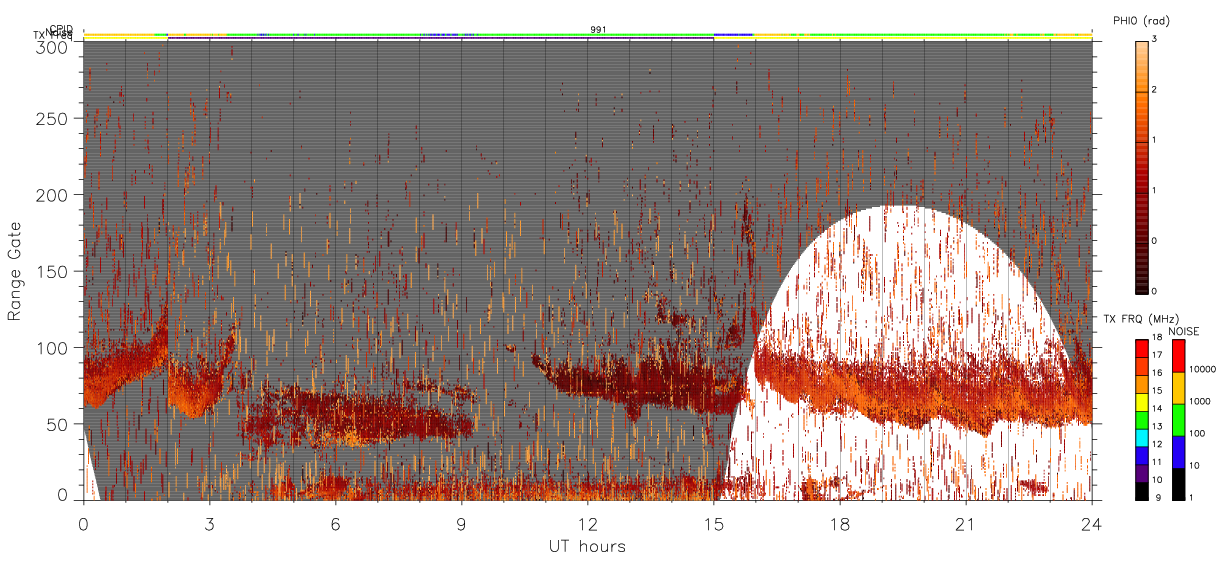
Task: Click Range Gate tick label "250"
Action: point(54,118)
